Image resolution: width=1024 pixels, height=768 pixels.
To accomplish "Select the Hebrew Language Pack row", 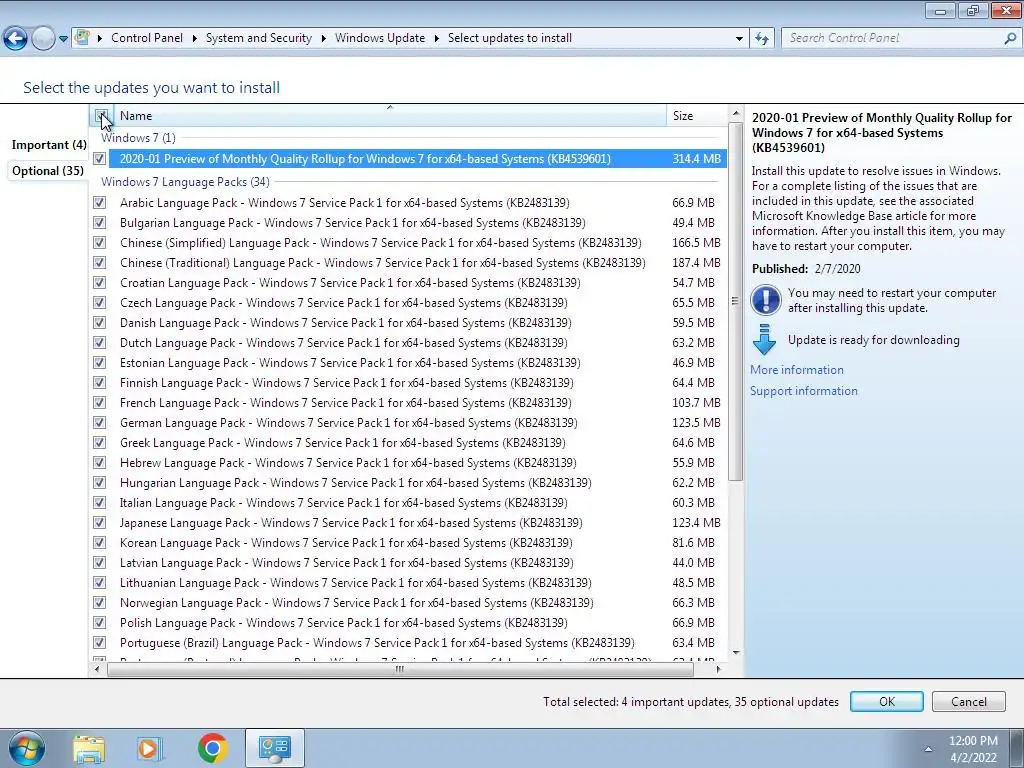I will (x=409, y=463).
